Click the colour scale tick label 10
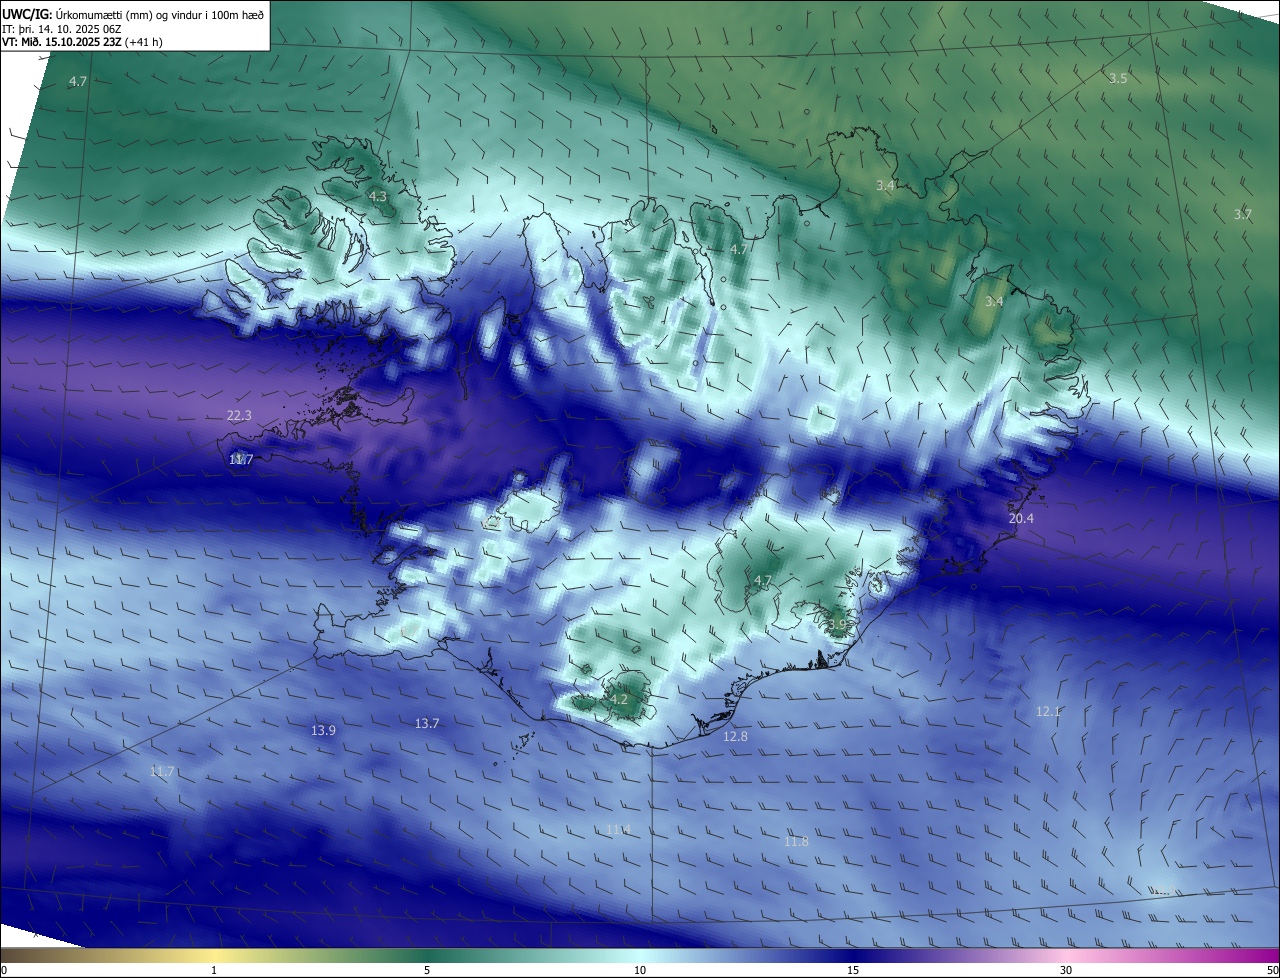This screenshot has height=978, width=1280. (640, 970)
